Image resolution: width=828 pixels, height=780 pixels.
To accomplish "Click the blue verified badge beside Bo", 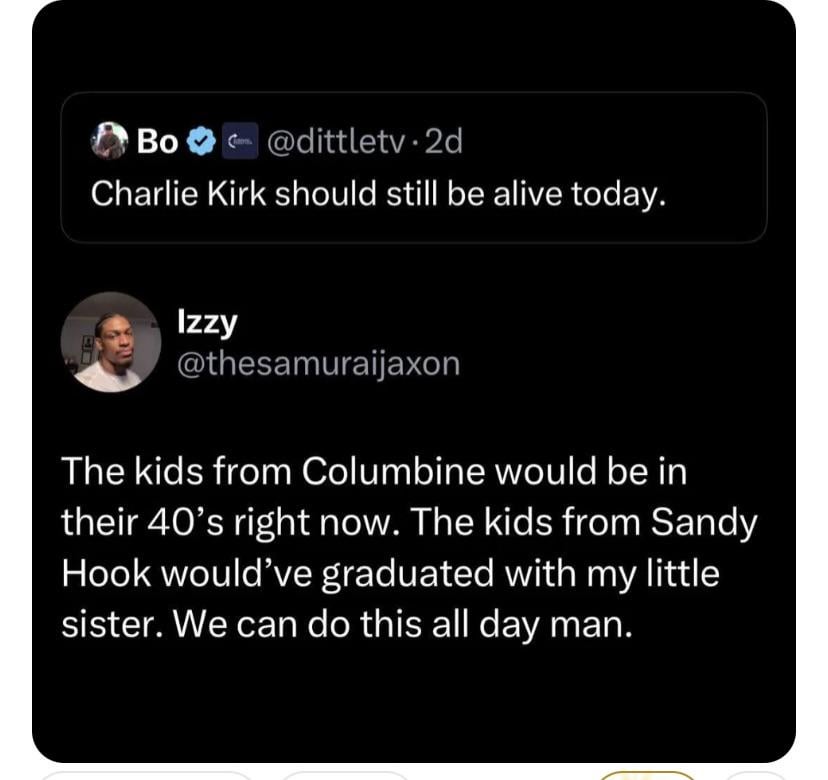I will click(x=200, y=142).
